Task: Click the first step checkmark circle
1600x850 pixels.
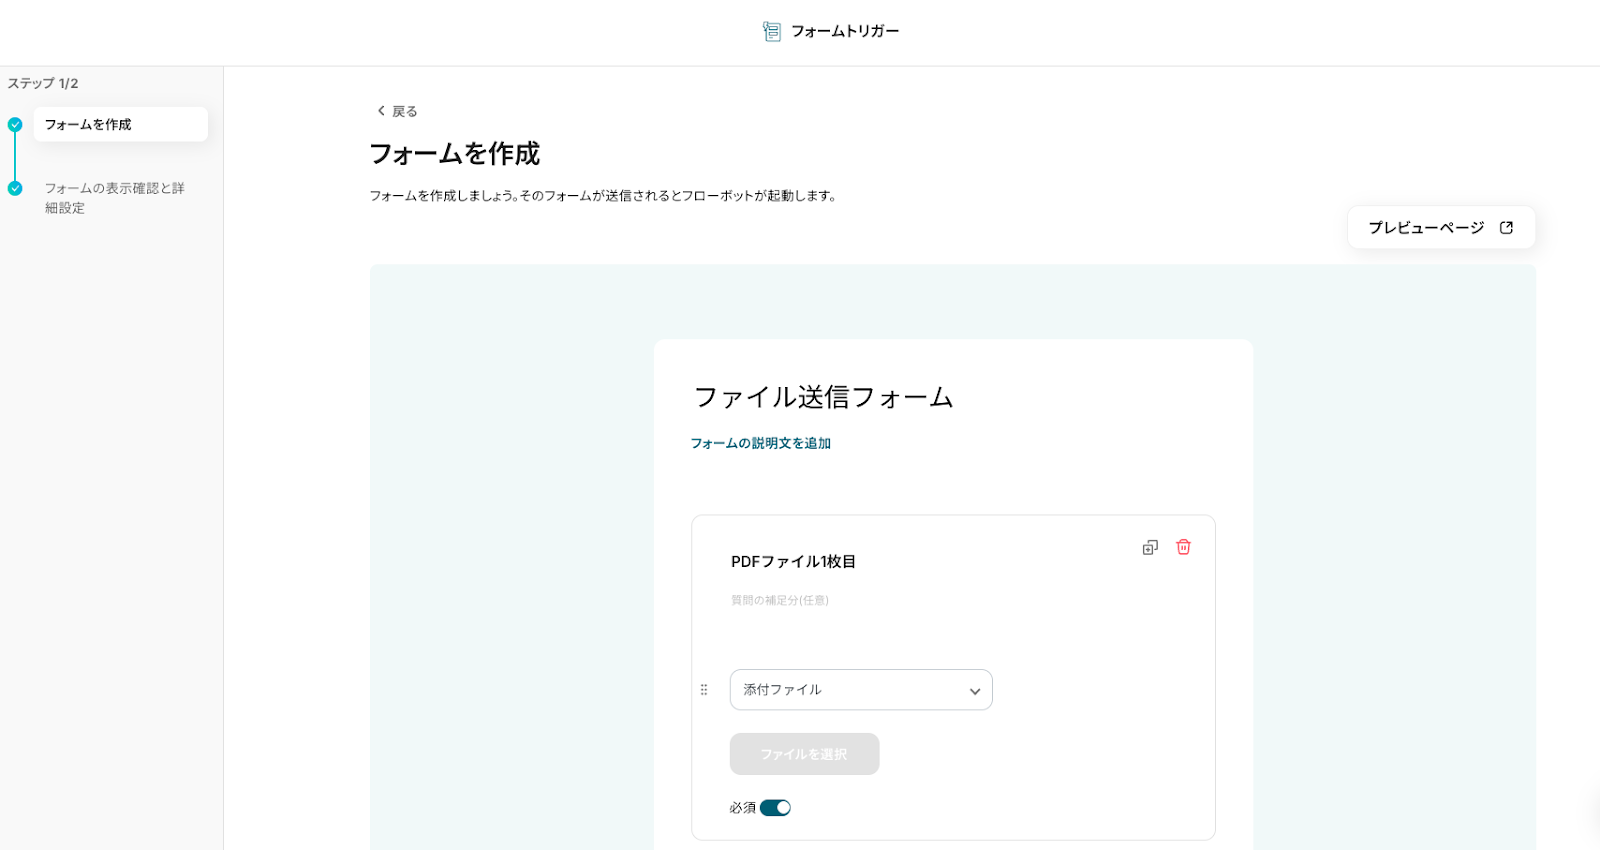Action: pos(15,125)
